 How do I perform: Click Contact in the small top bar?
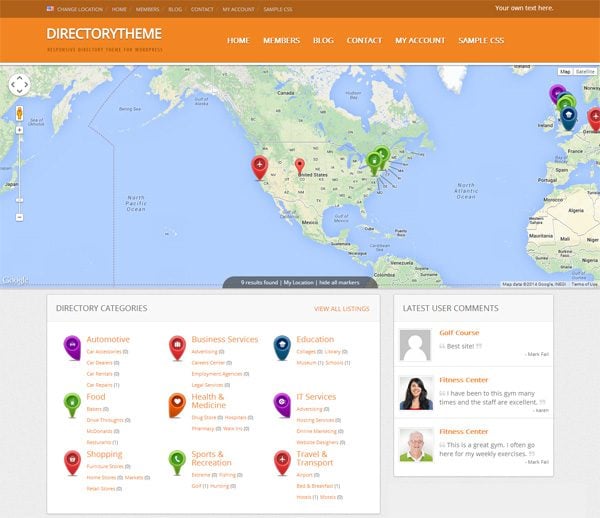[x=202, y=9]
